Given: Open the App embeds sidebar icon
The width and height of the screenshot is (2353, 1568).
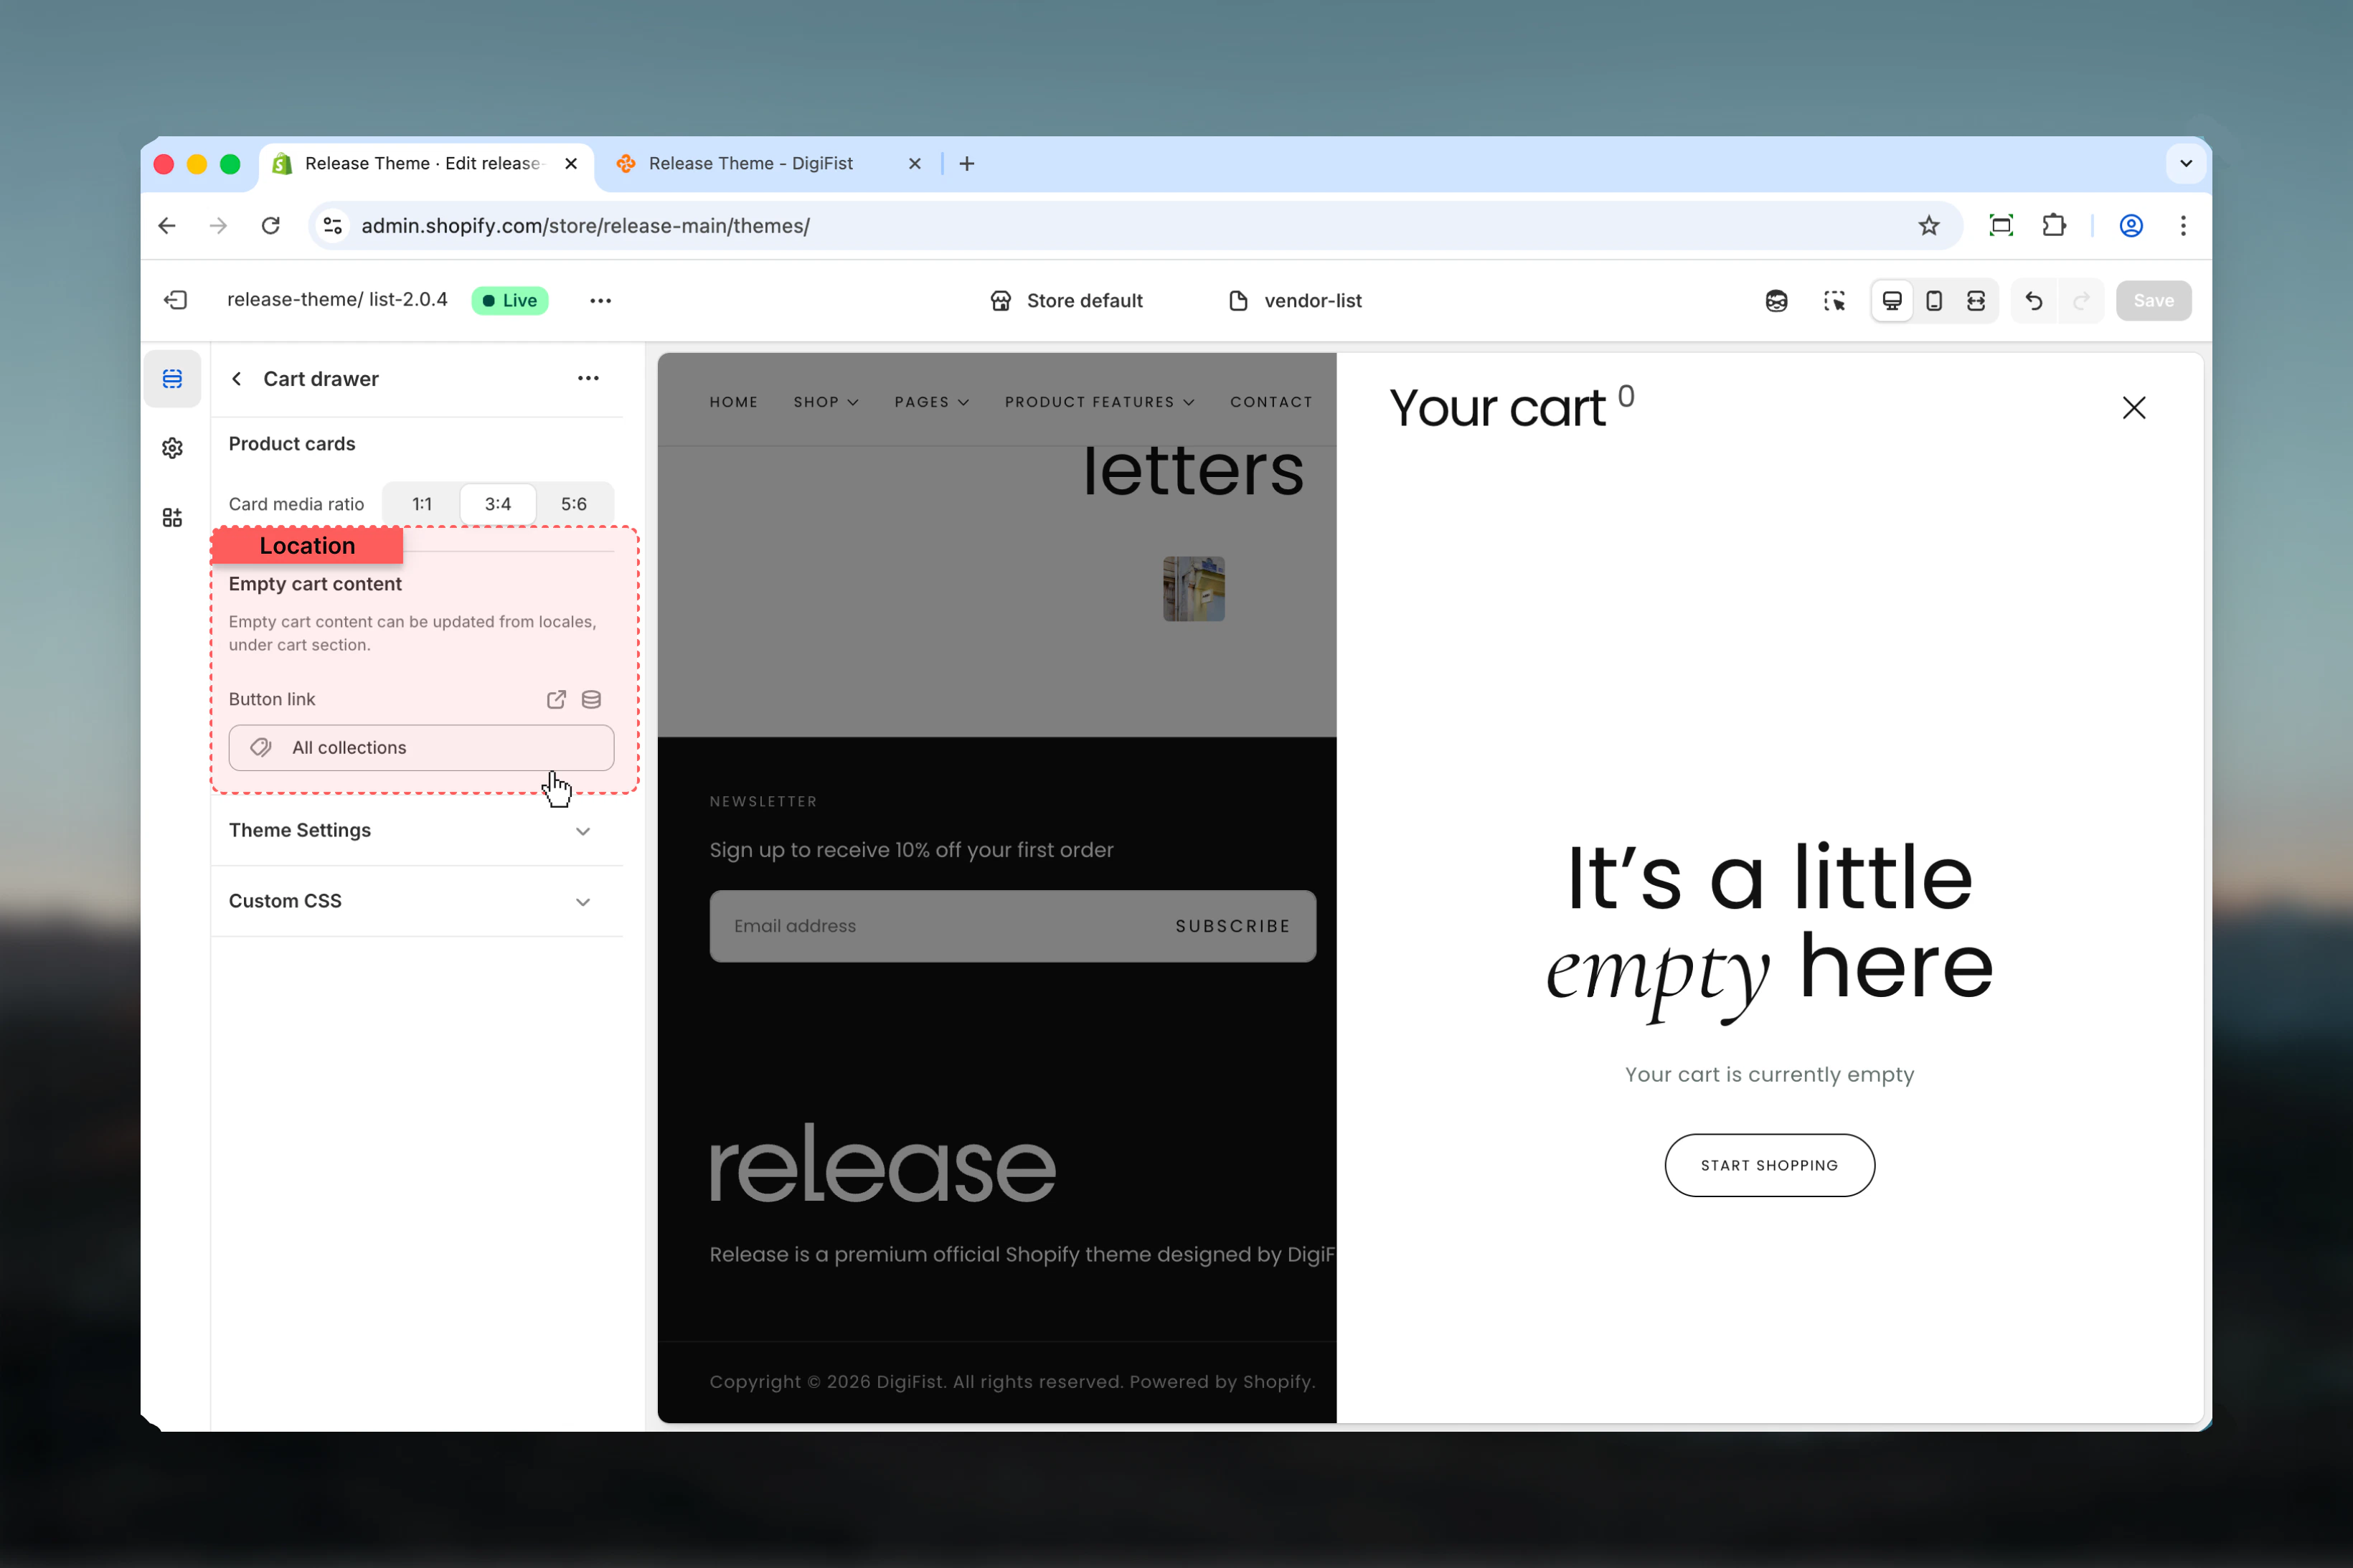Looking at the screenshot, I should [x=172, y=517].
